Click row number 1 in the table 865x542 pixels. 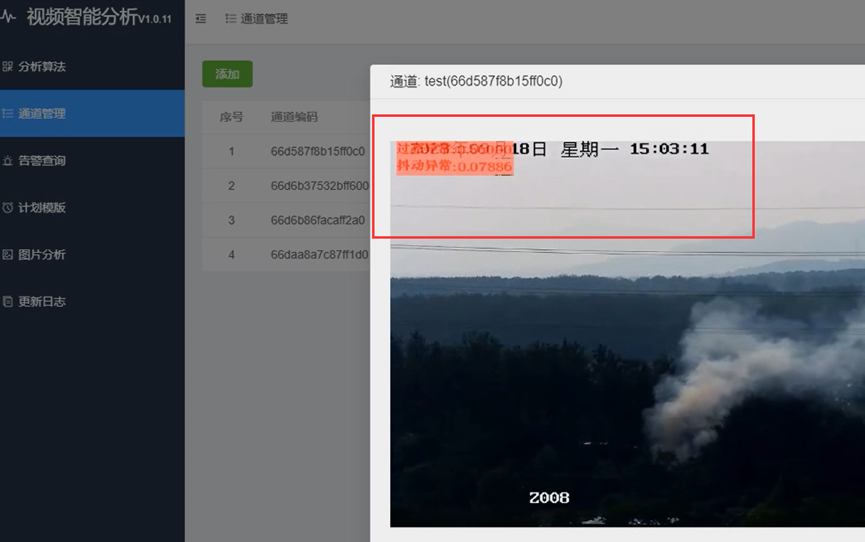pyautogui.click(x=231, y=151)
